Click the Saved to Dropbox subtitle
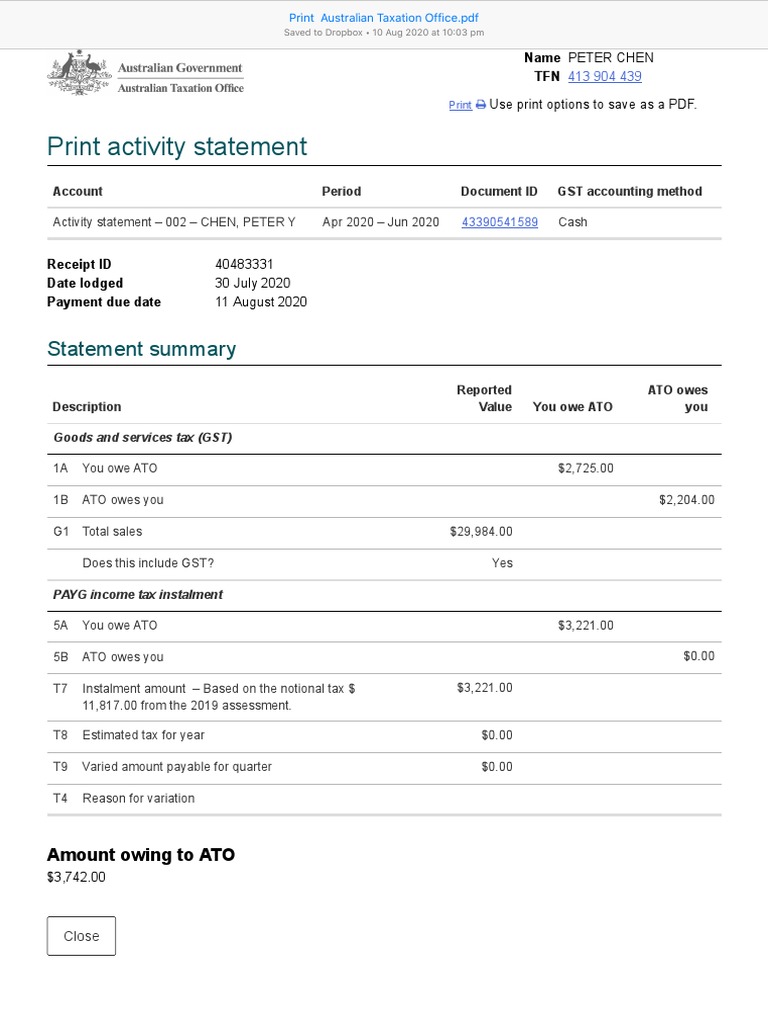768x1024 pixels. [x=384, y=32]
